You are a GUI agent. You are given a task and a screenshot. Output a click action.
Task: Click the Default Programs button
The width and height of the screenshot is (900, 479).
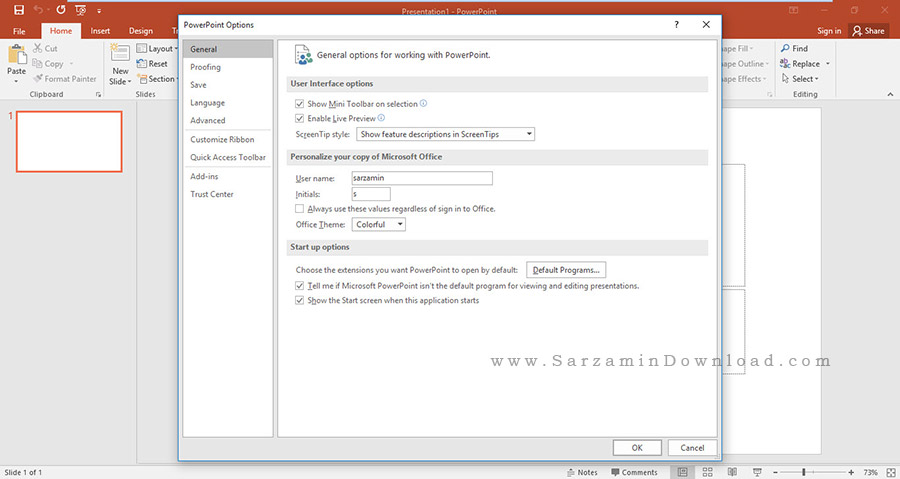(x=566, y=270)
